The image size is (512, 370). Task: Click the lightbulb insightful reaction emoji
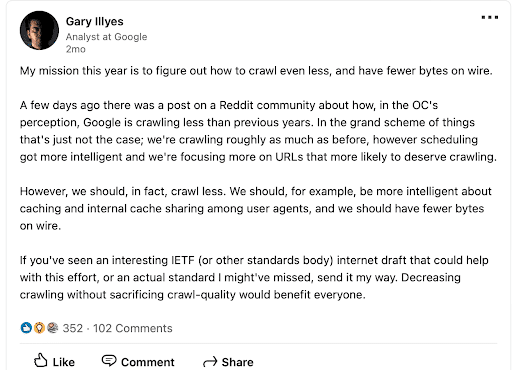coord(39,328)
